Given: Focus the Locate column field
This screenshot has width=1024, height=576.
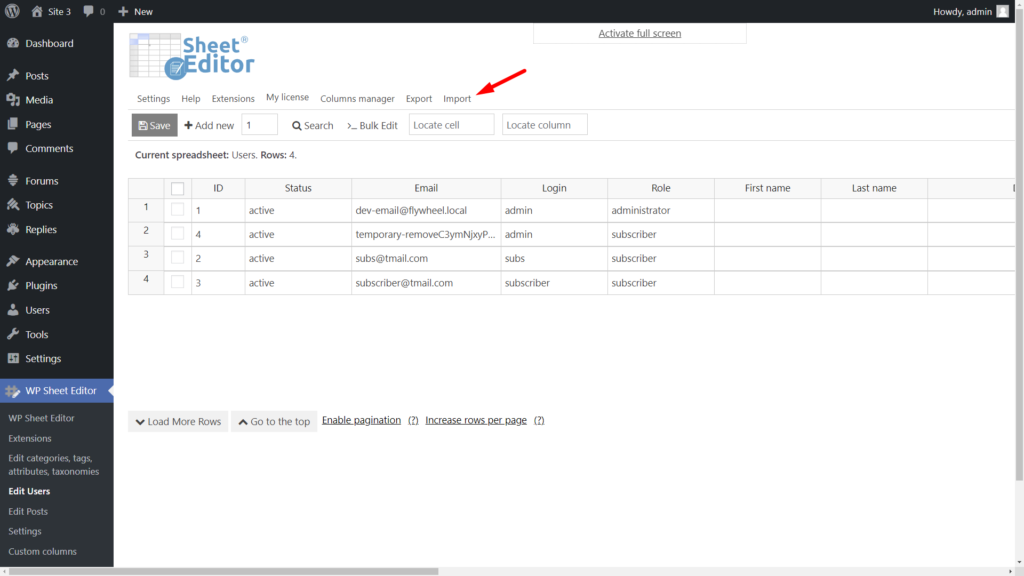Looking at the screenshot, I should coord(545,125).
